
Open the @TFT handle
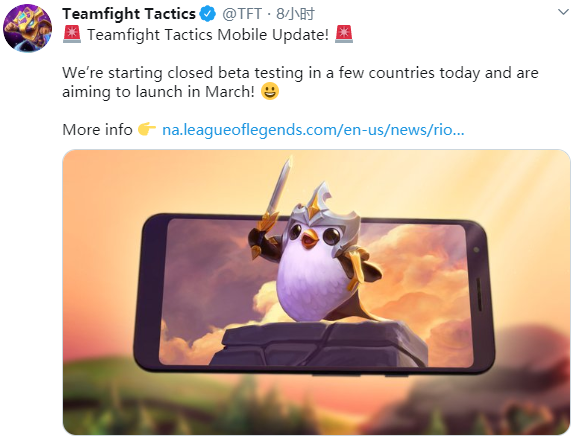pyautogui.click(x=242, y=14)
